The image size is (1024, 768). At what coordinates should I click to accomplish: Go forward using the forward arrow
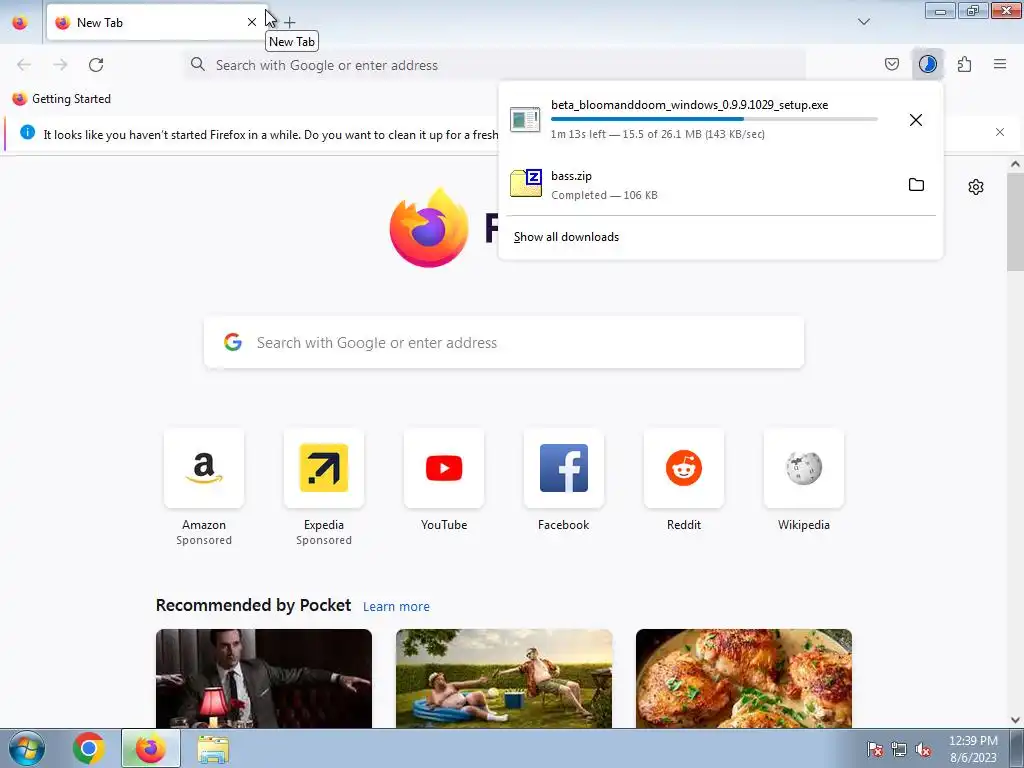click(60, 64)
